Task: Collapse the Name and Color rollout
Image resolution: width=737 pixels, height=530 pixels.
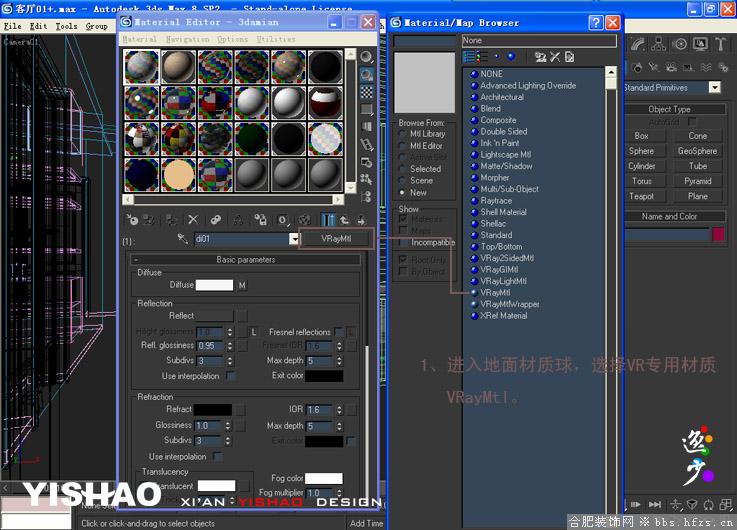Action: pyautogui.click(x=675, y=216)
